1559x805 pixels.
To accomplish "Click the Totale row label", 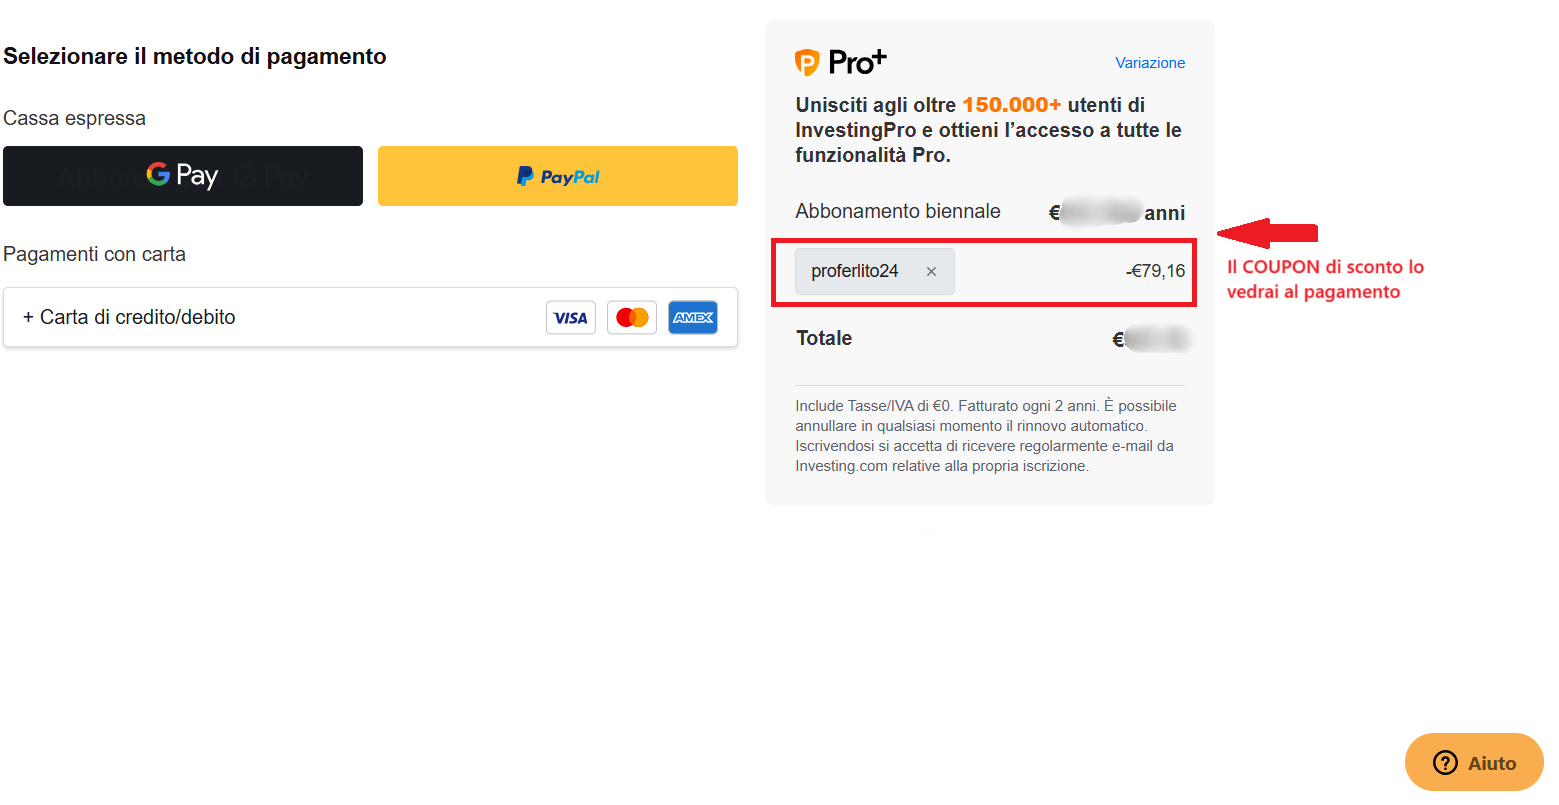I will click(824, 338).
